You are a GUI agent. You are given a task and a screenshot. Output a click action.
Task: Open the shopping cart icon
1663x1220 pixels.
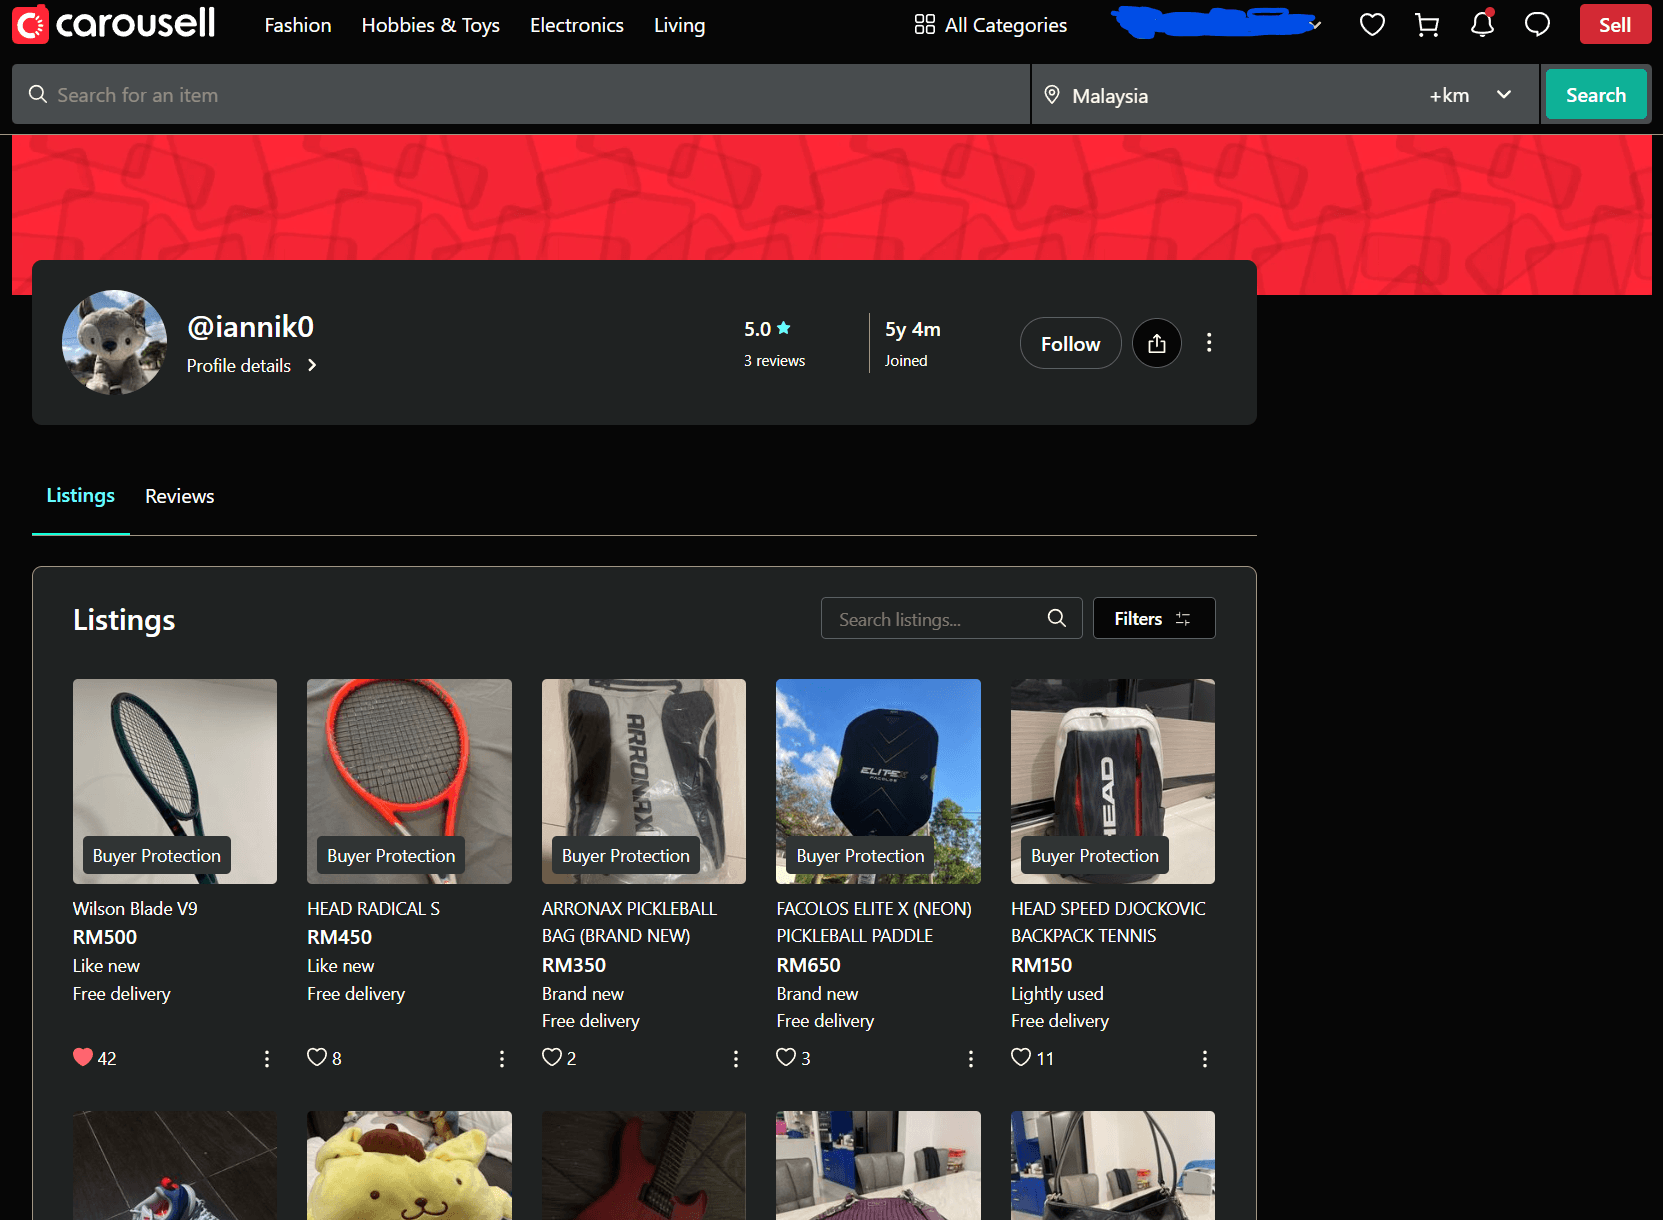click(1427, 25)
